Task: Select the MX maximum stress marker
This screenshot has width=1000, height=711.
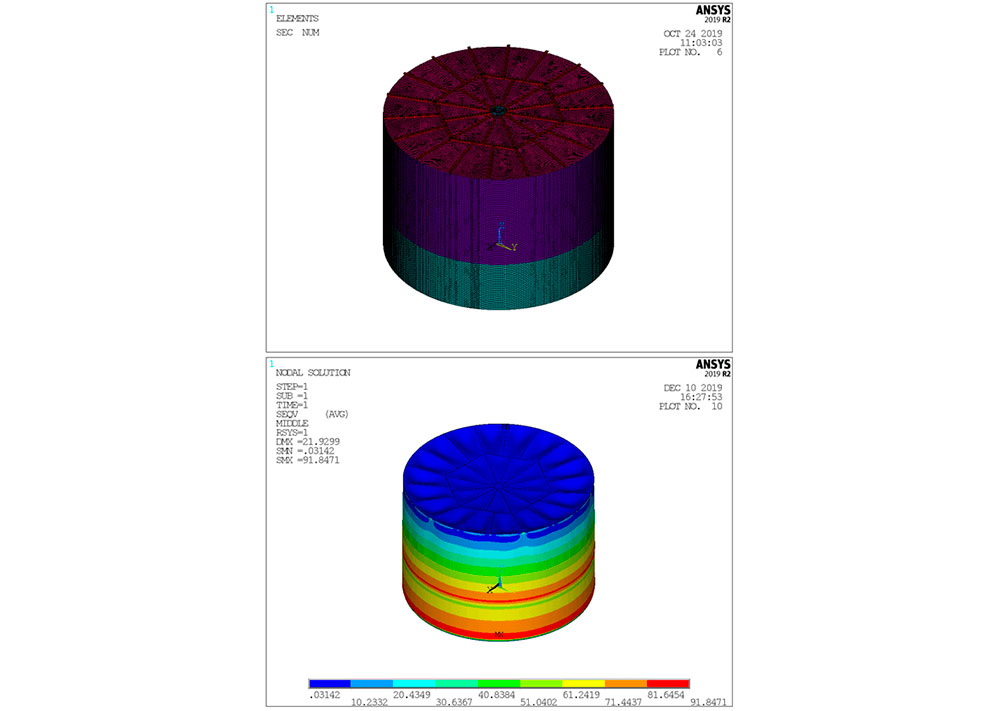Action: coord(499,634)
